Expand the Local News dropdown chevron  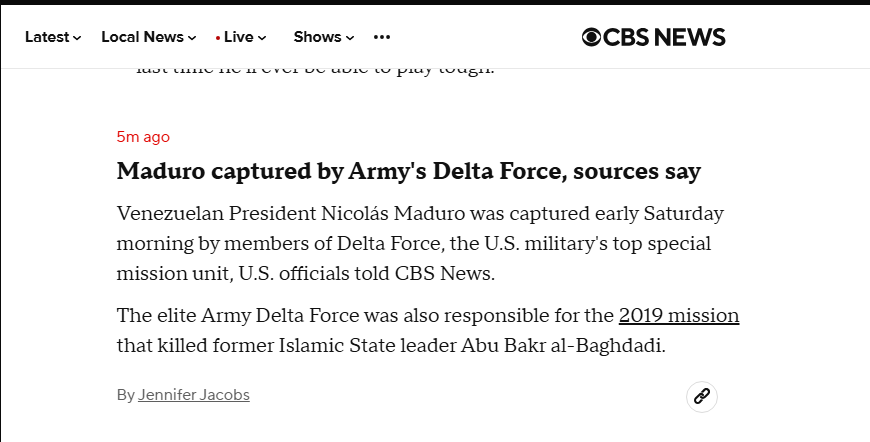coord(191,38)
